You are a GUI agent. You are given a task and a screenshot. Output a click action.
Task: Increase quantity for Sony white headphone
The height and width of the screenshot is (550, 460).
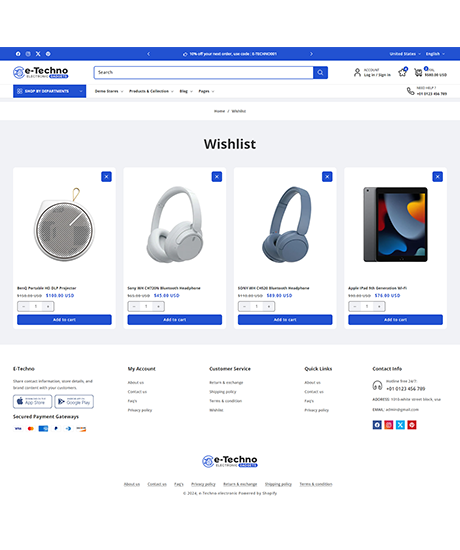point(158,307)
